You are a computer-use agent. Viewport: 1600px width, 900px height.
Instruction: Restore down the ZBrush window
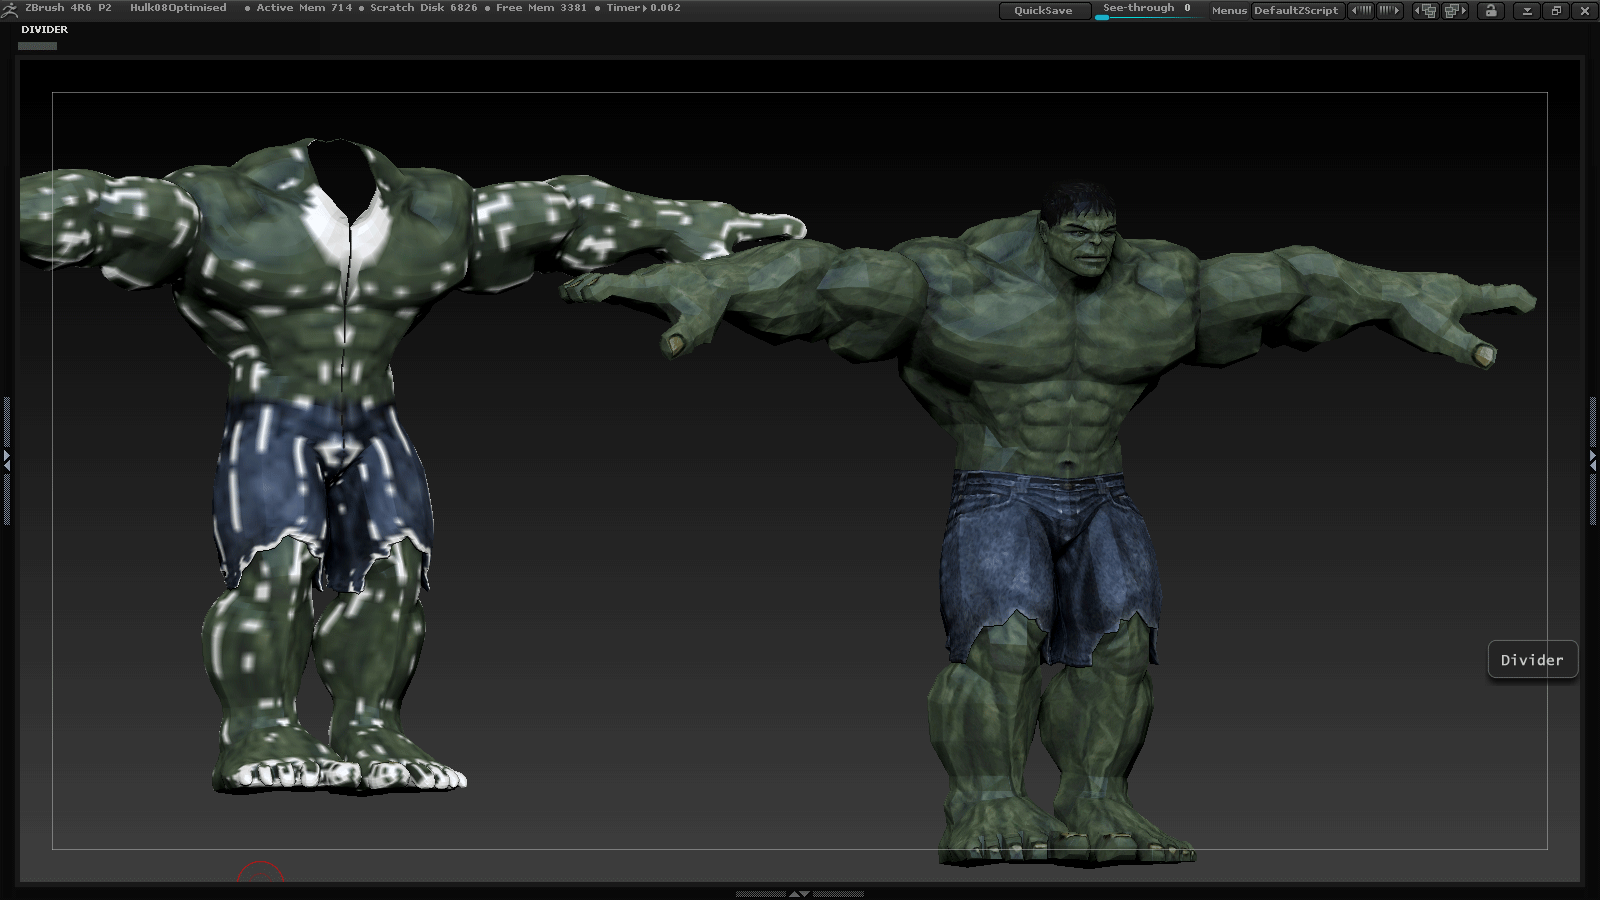coord(1556,10)
